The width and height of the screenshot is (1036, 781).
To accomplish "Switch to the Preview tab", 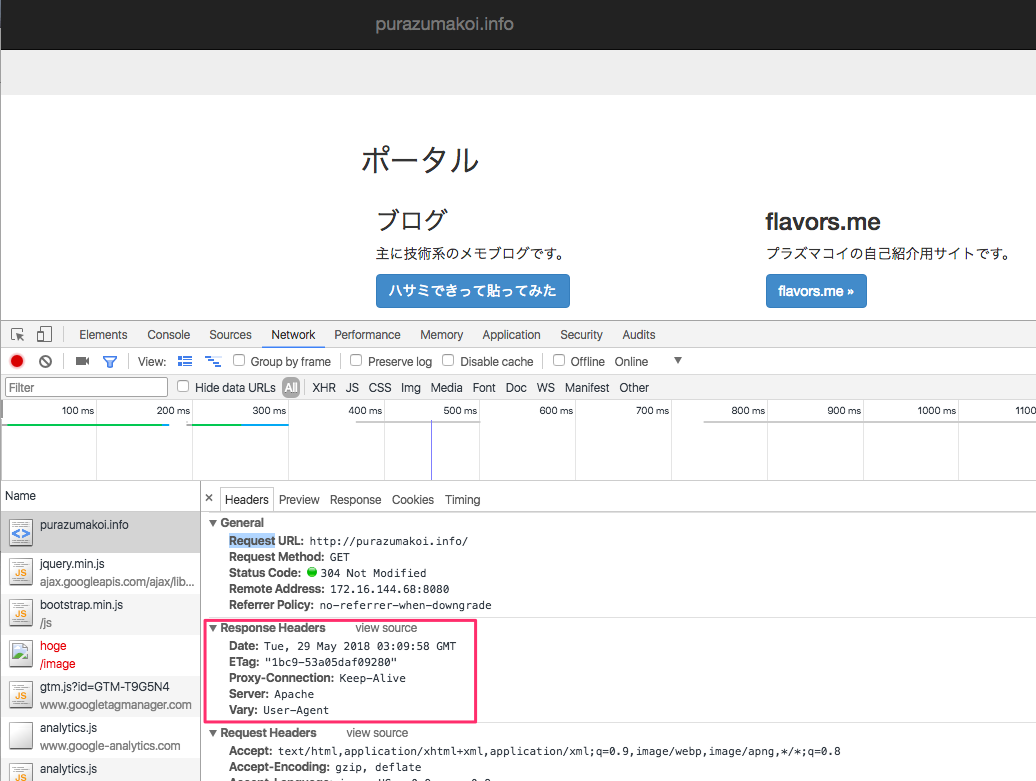I will pyautogui.click(x=299, y=500).
